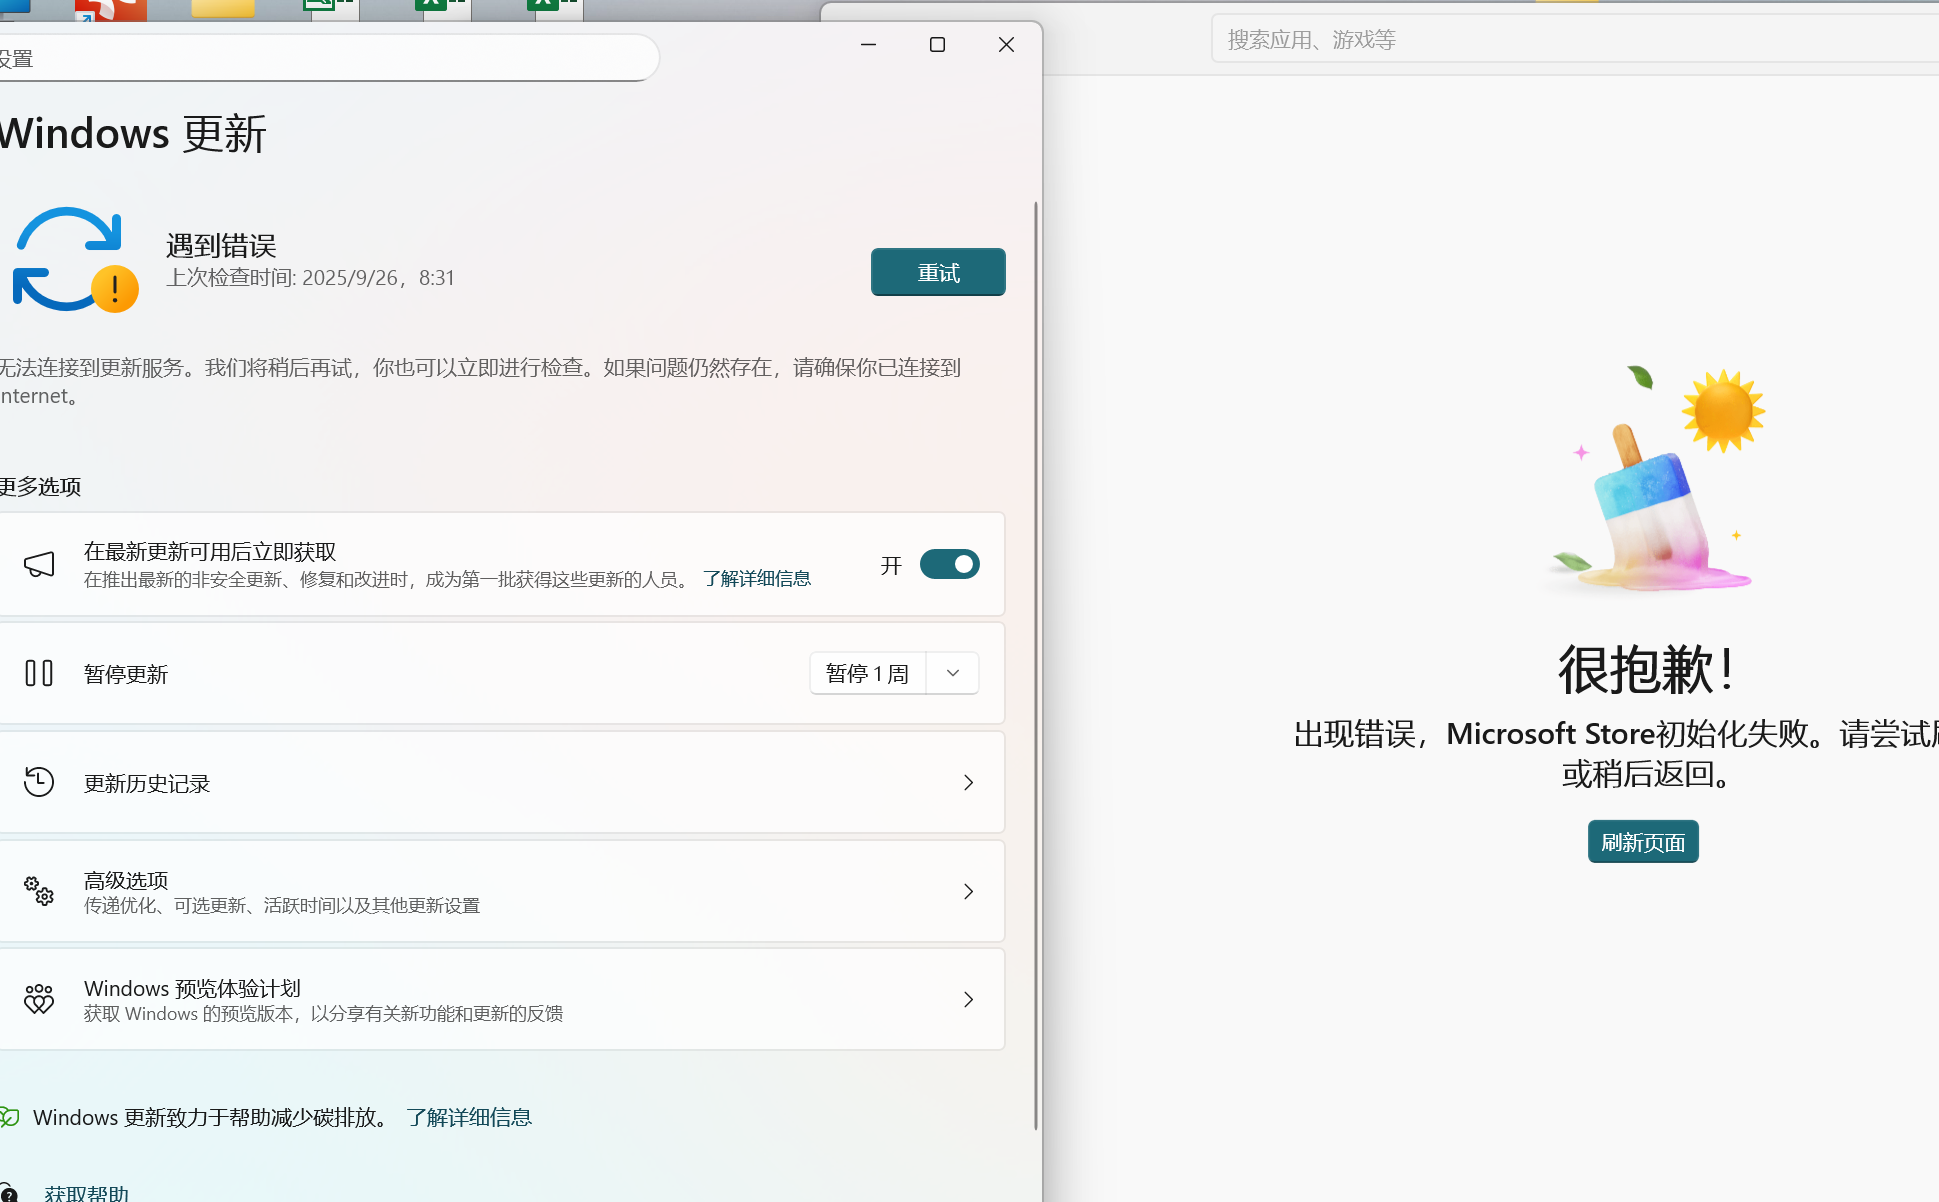Maximize the Settings window
The width and height of the screenshot is (1939, 1202).
point(937,44)
